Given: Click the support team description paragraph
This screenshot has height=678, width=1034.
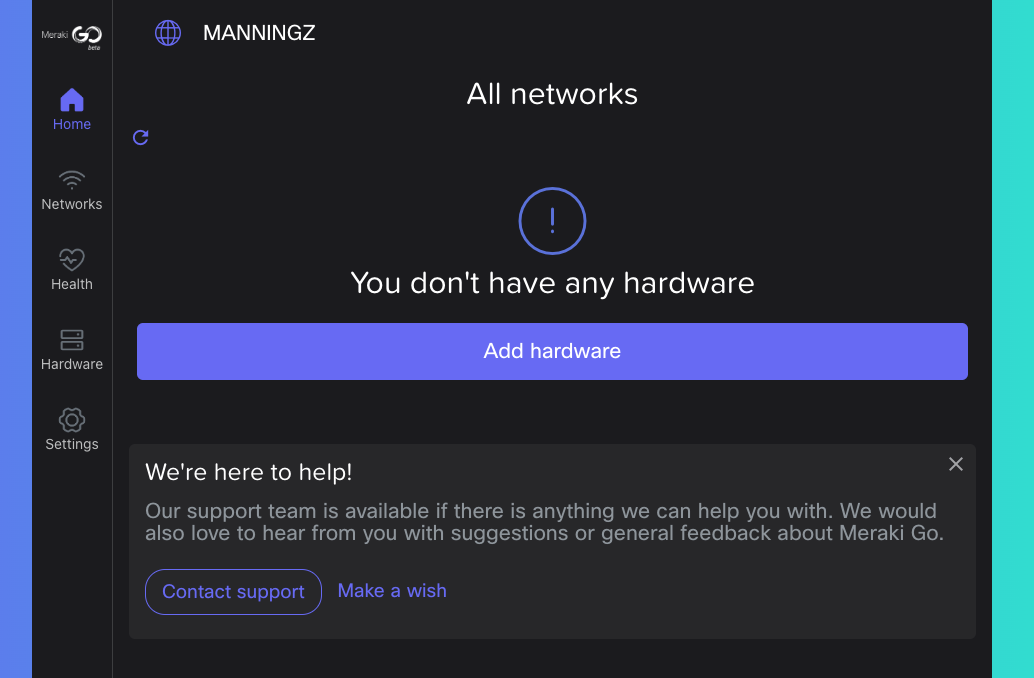Looking at the screenshot, I should (x=544, y=522).
